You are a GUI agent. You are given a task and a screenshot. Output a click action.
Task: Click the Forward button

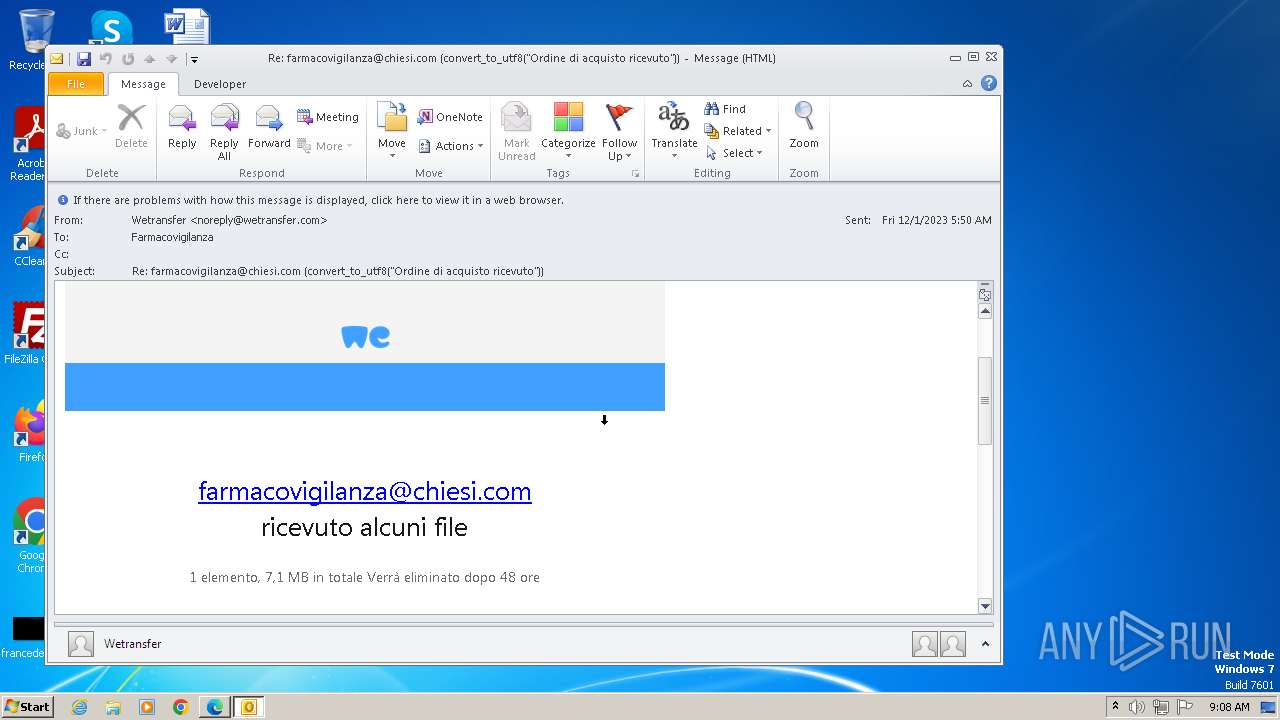coord(269,126)
